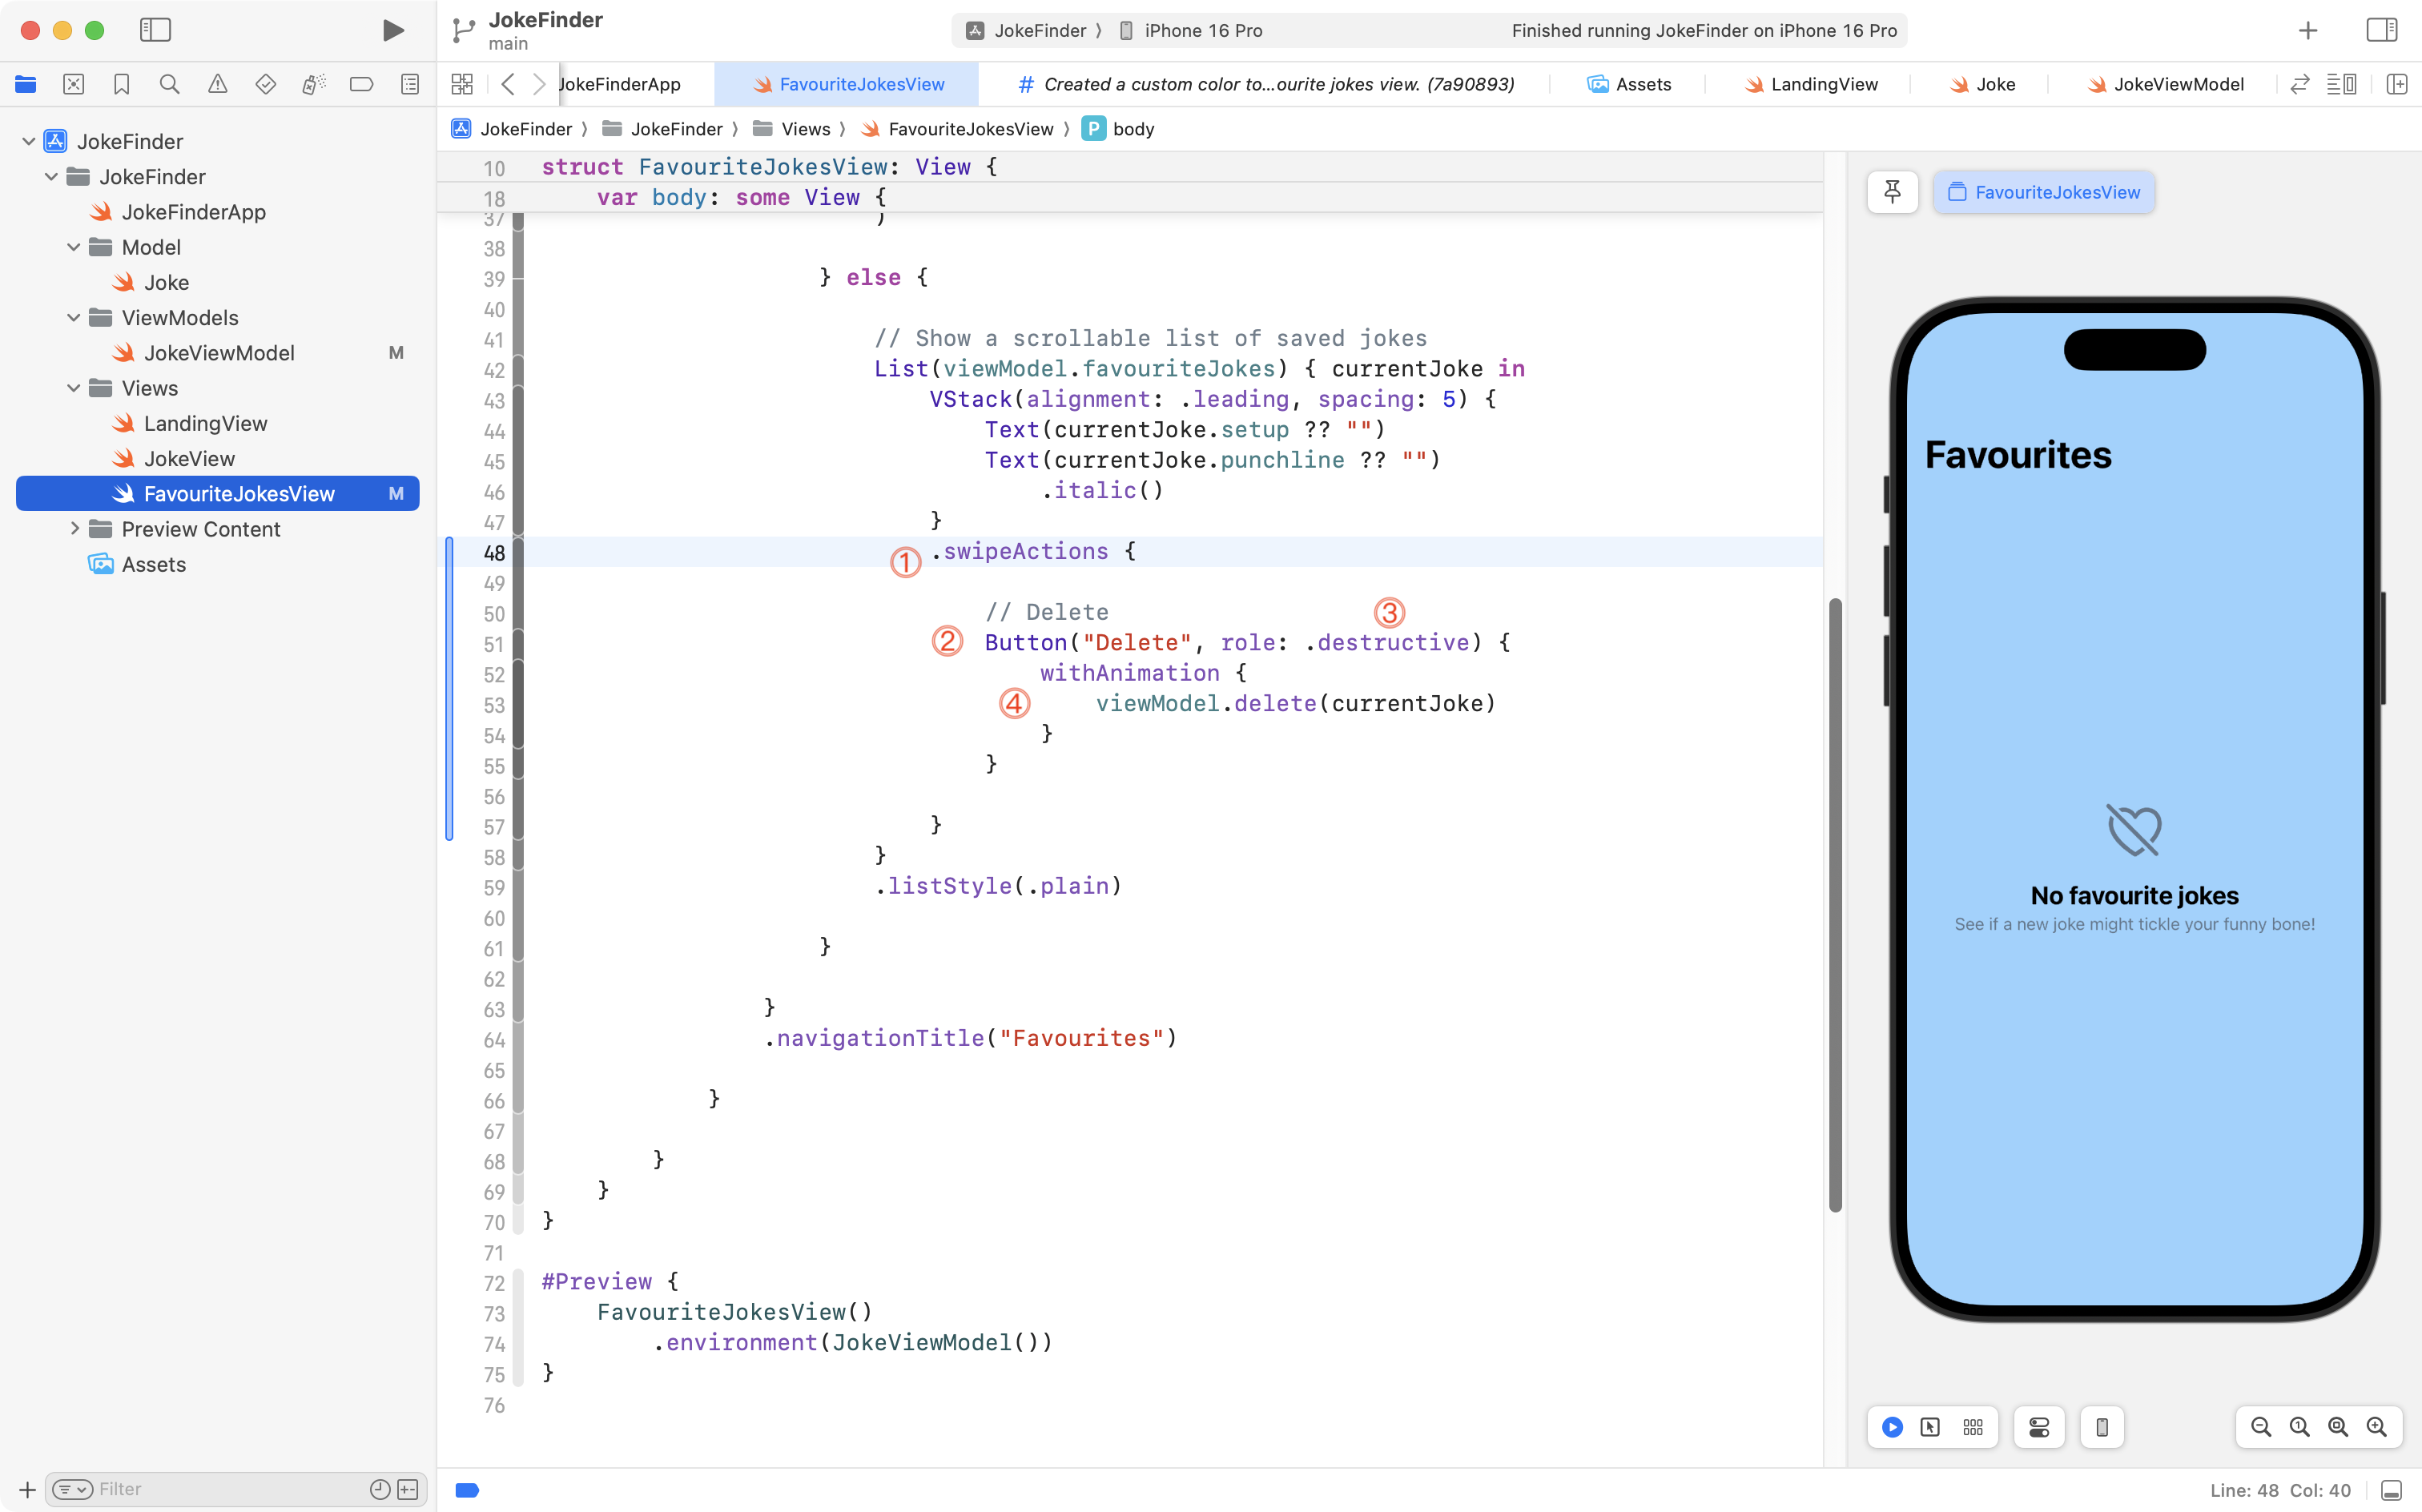Collapse the ViewModels folder

[74, 318]
